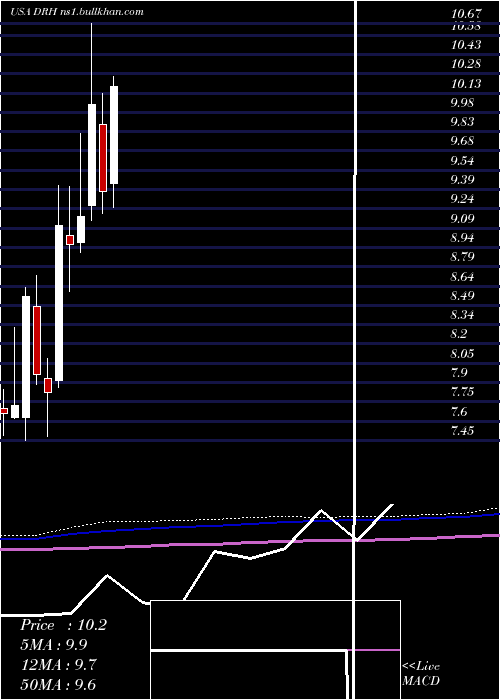Click the 'USA DRH ns1.bullkhan.com' chart title
This screenshot has width=500, height=700.
[77, 12]
